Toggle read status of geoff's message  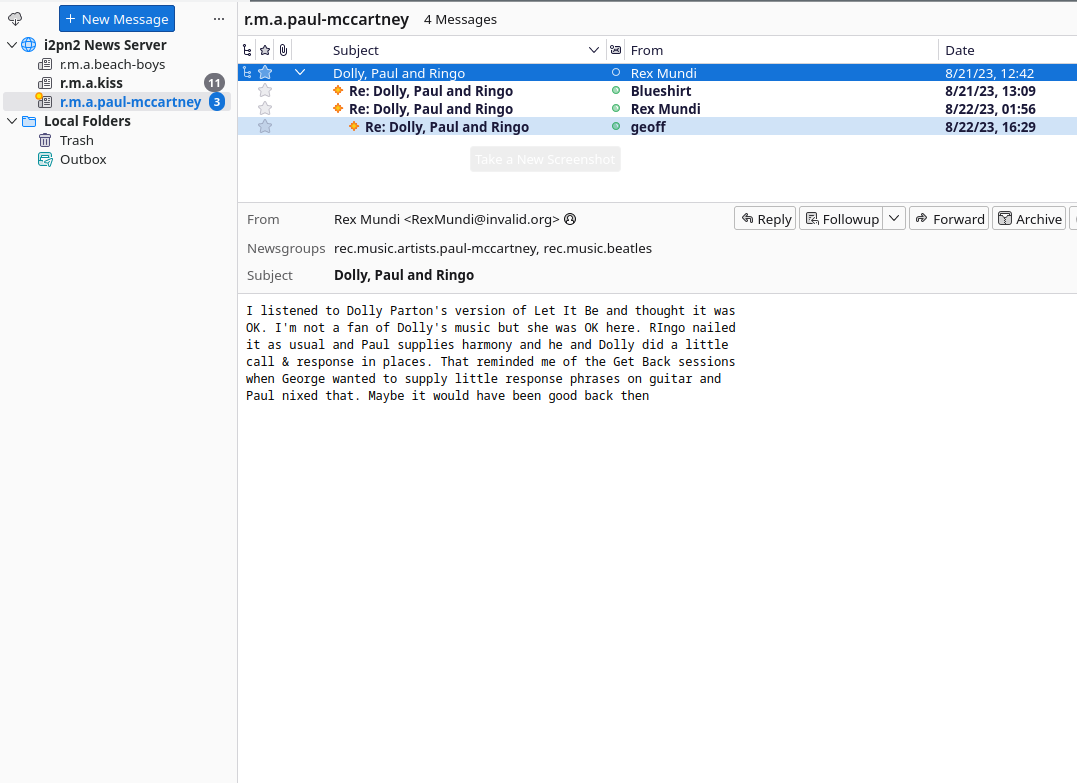click(x=615, y=126)
